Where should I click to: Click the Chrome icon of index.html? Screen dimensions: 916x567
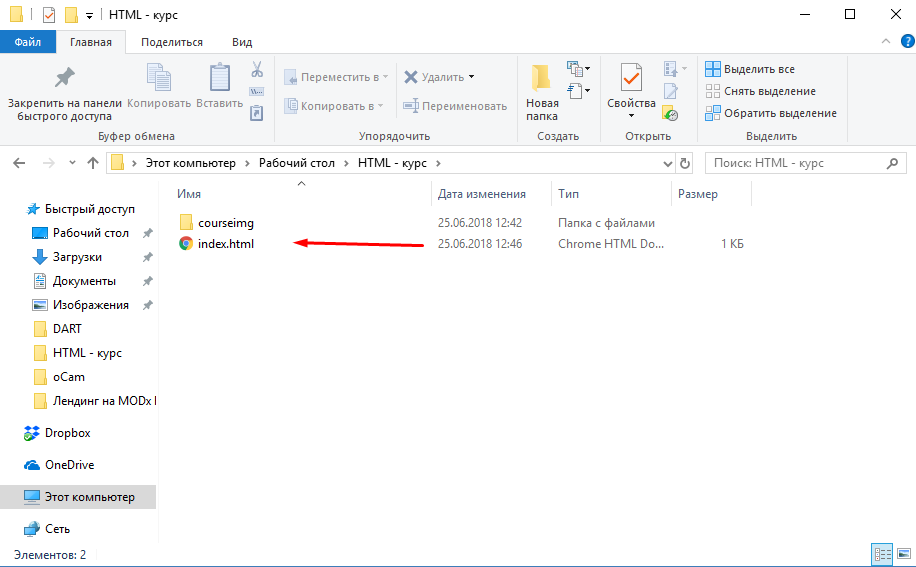186,244
